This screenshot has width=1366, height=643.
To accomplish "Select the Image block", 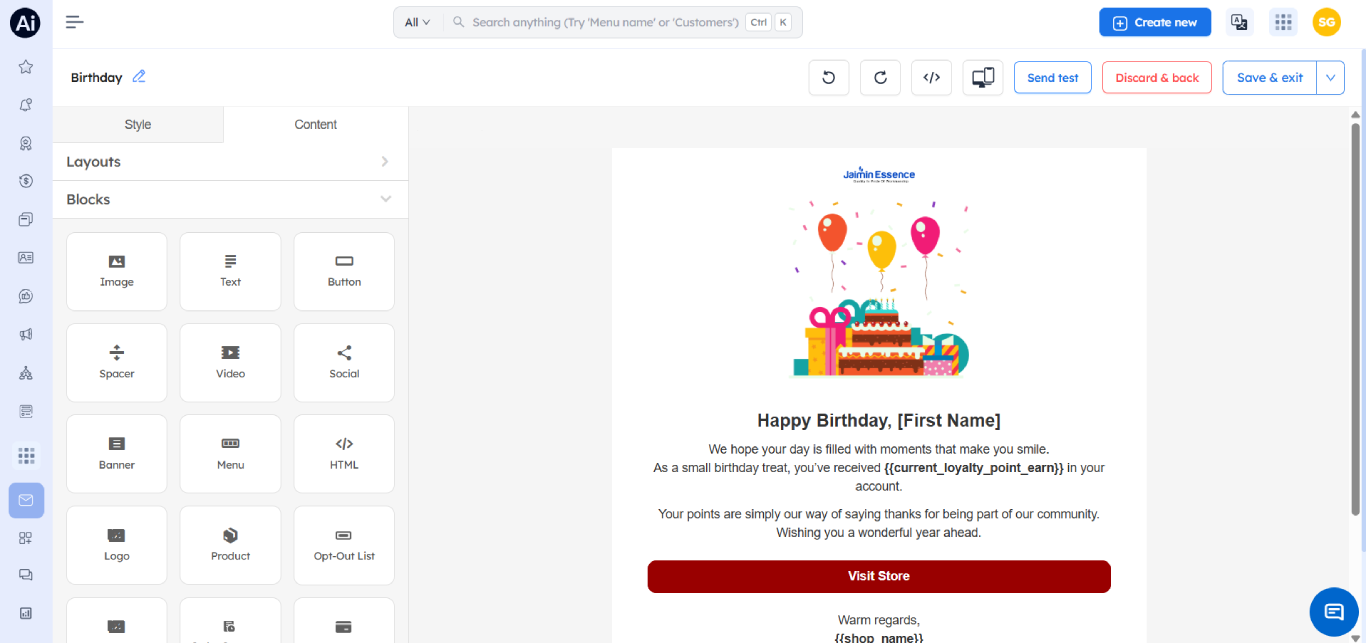I will pyautogui.click(x=116, y=271).
